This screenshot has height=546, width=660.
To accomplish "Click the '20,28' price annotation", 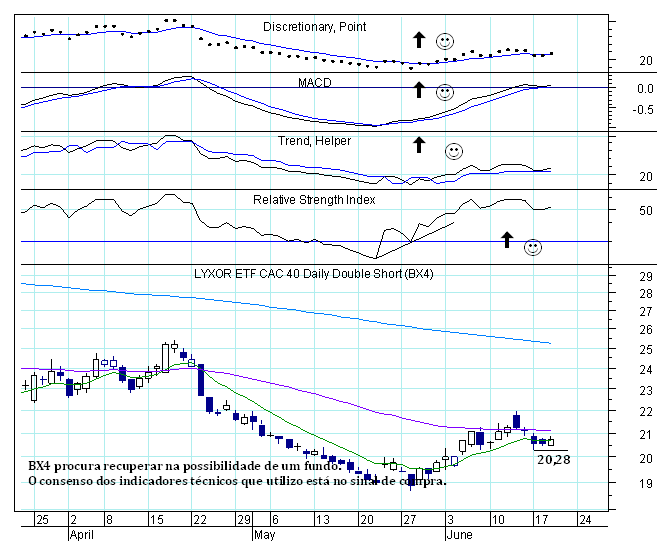I will tap(554, 459).
